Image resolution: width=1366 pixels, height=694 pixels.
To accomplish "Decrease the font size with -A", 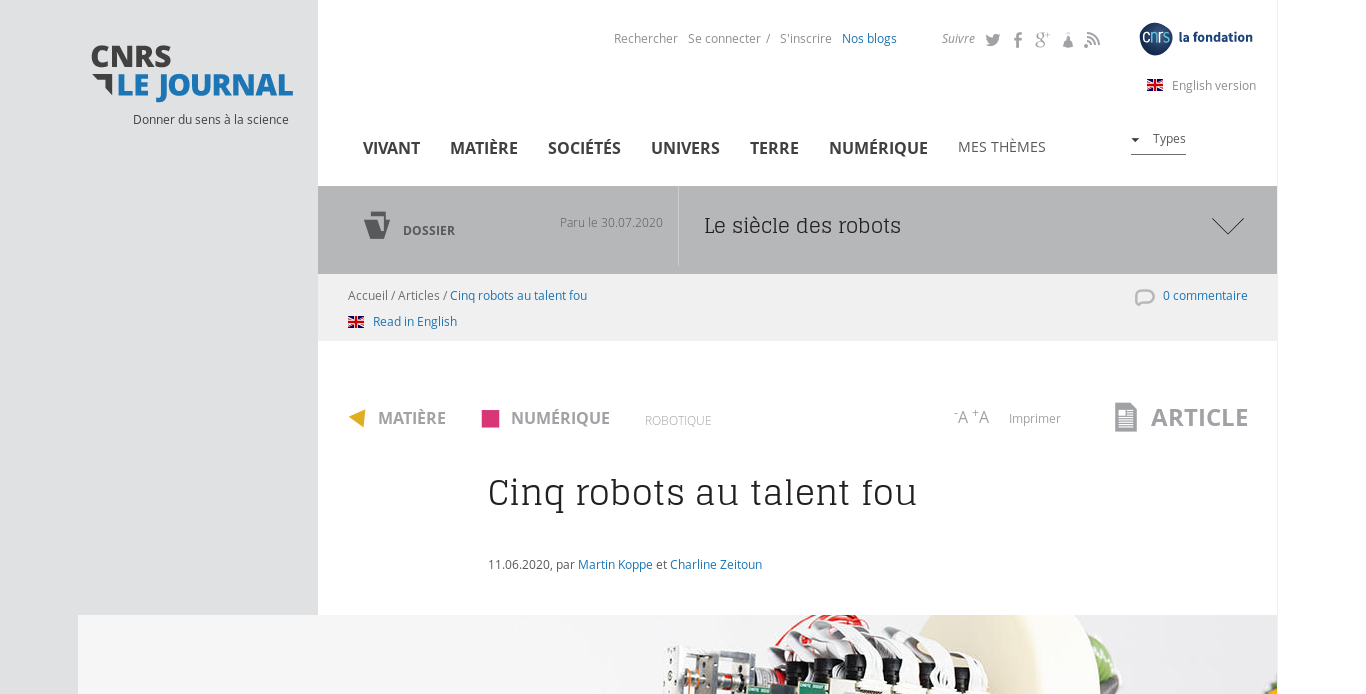I will point(961,417).
